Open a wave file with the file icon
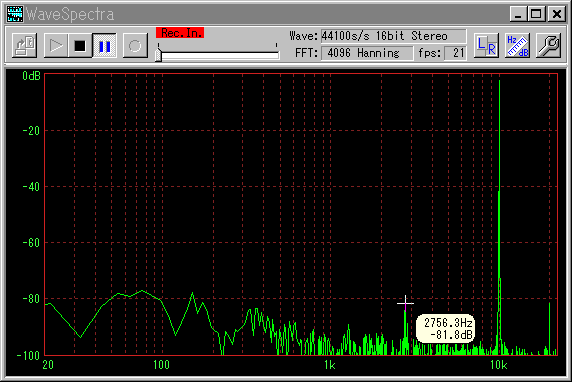 coord(24,46)
